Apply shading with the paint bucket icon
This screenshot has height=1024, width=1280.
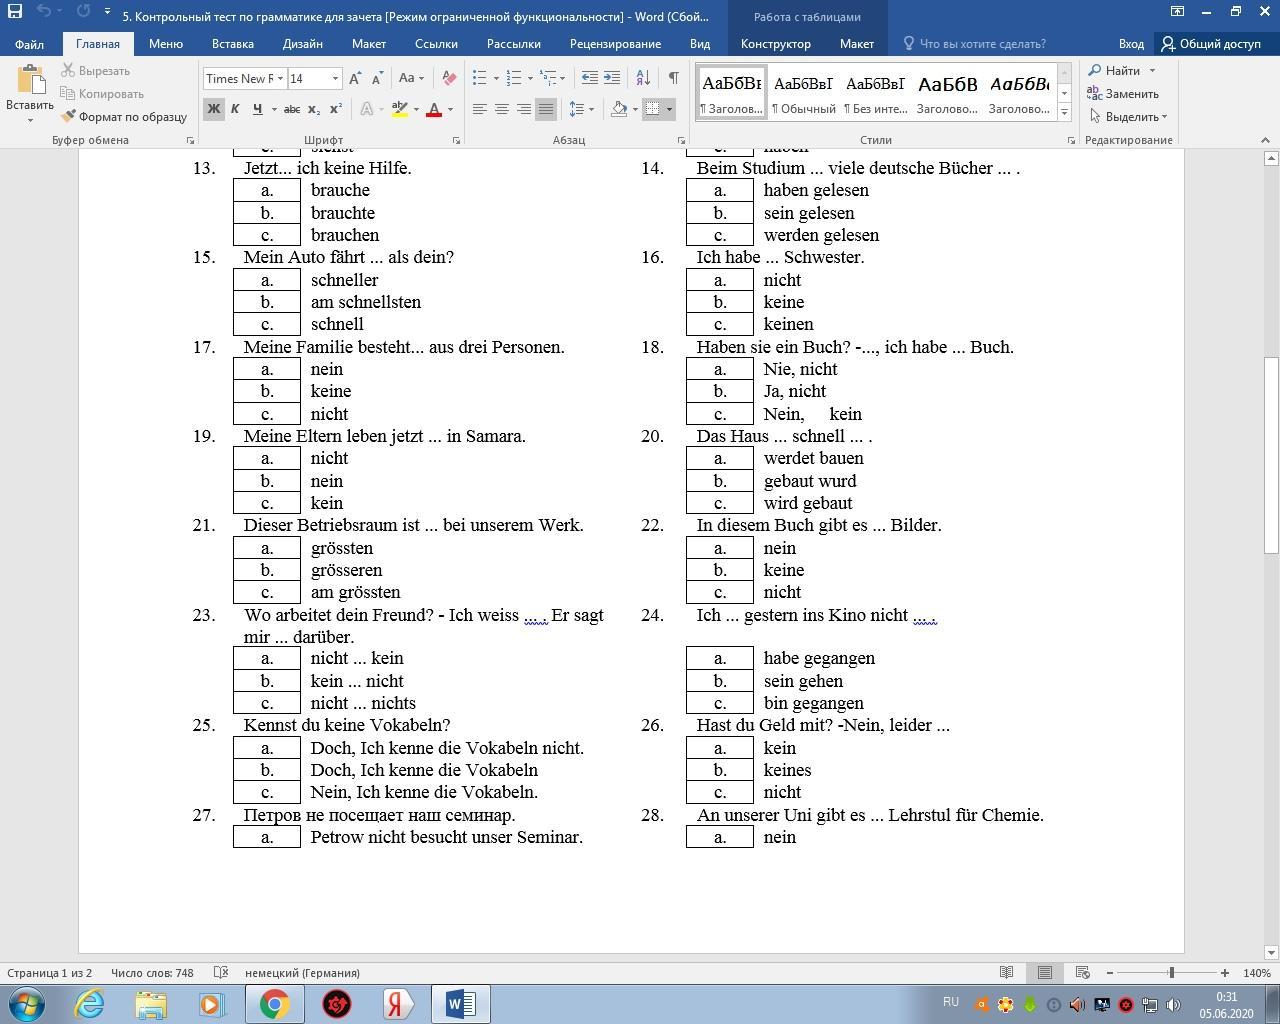[619, 109]
